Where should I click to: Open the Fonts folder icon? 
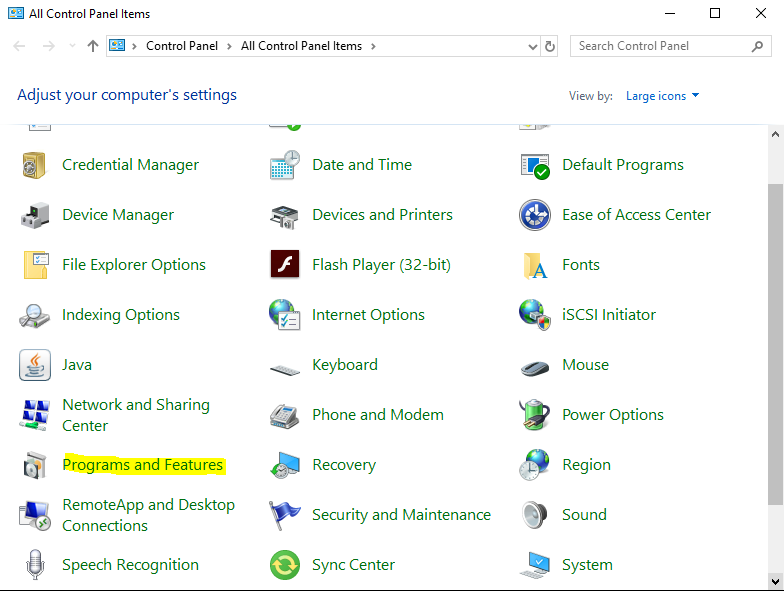(x=536, y=266)
